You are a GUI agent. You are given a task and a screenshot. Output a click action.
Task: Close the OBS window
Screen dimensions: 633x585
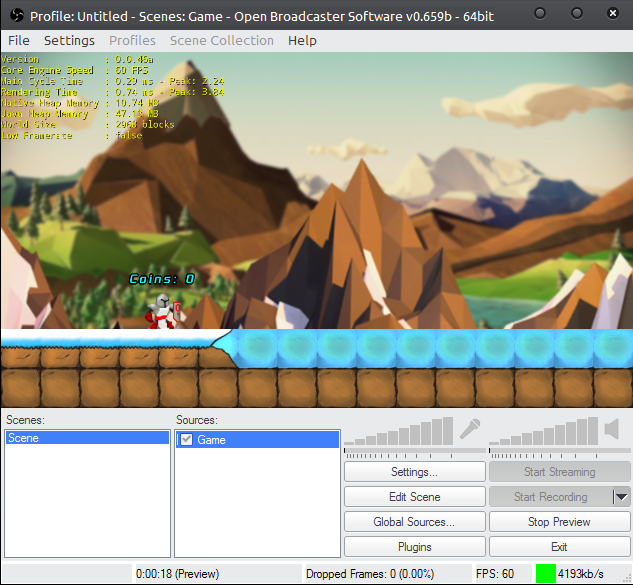coord(612,13)
